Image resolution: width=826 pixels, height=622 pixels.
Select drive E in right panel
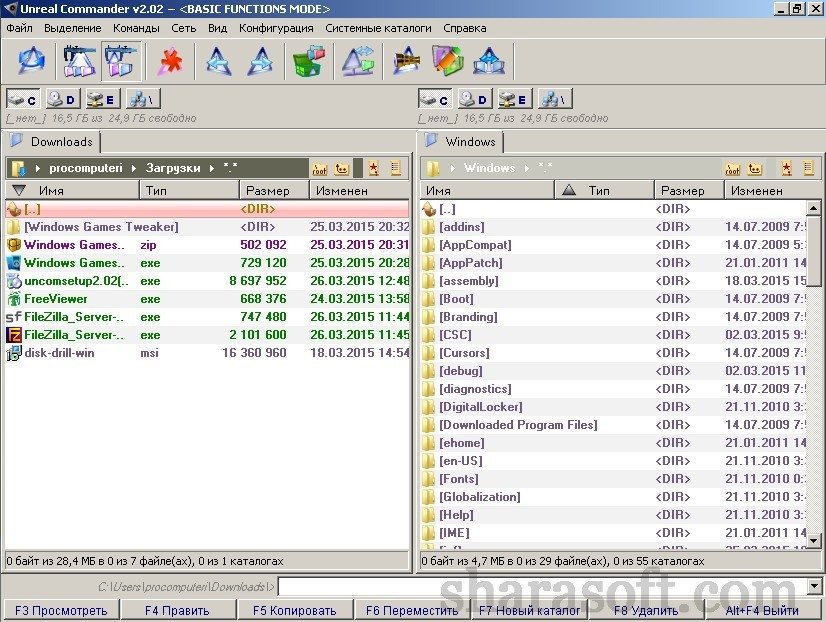[514, 99]
